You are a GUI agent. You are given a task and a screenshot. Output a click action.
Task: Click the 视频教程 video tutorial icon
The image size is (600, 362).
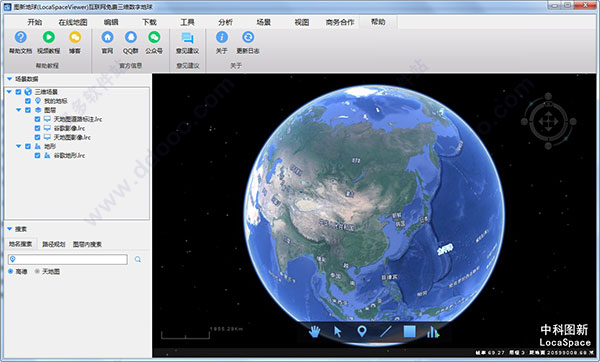pos(49,37)
